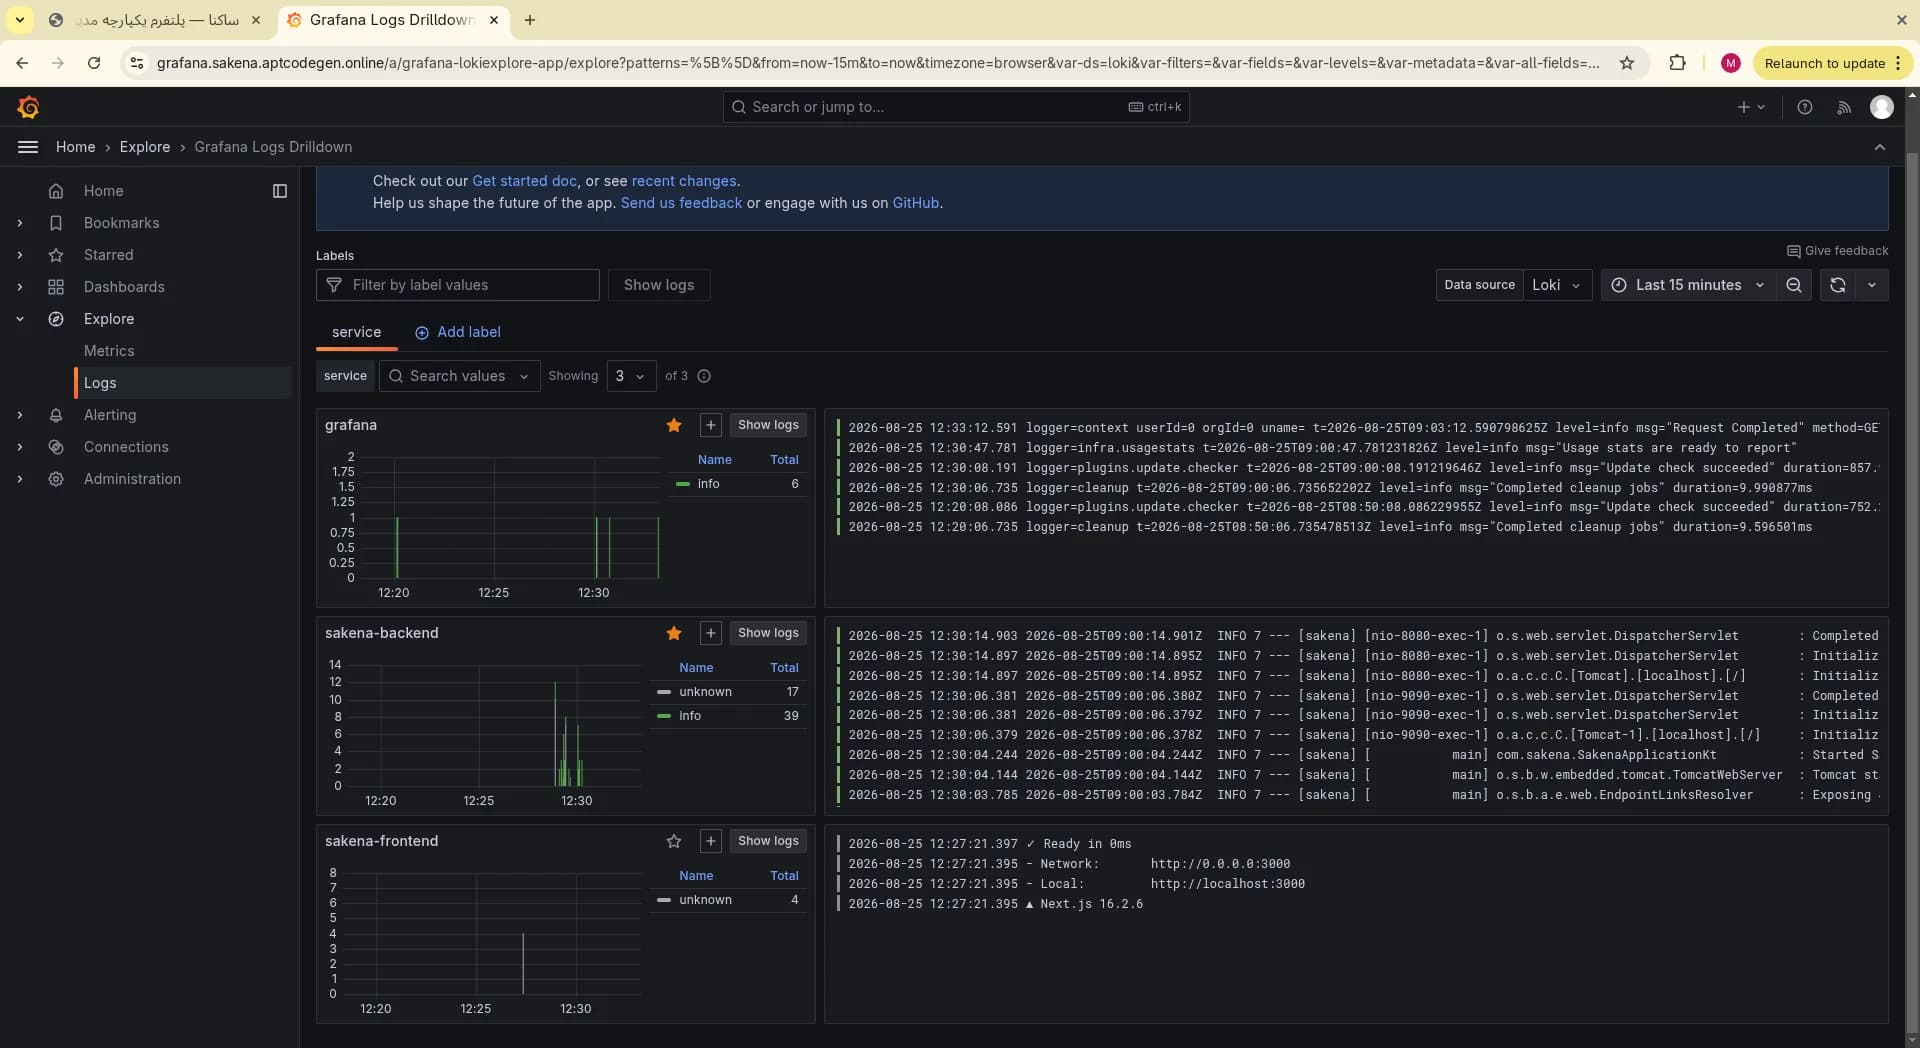Click the zoom out time range icon
1920x1048 pixels.
coord(1793,285)
